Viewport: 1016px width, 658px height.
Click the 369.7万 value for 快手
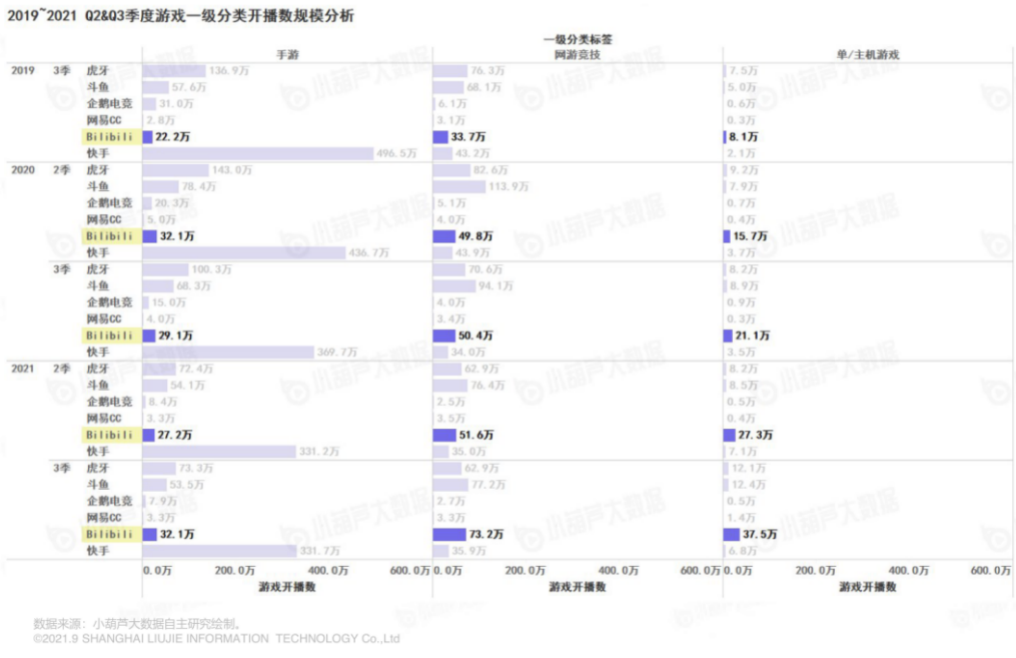pyautogui.click(x=337, y=352)
